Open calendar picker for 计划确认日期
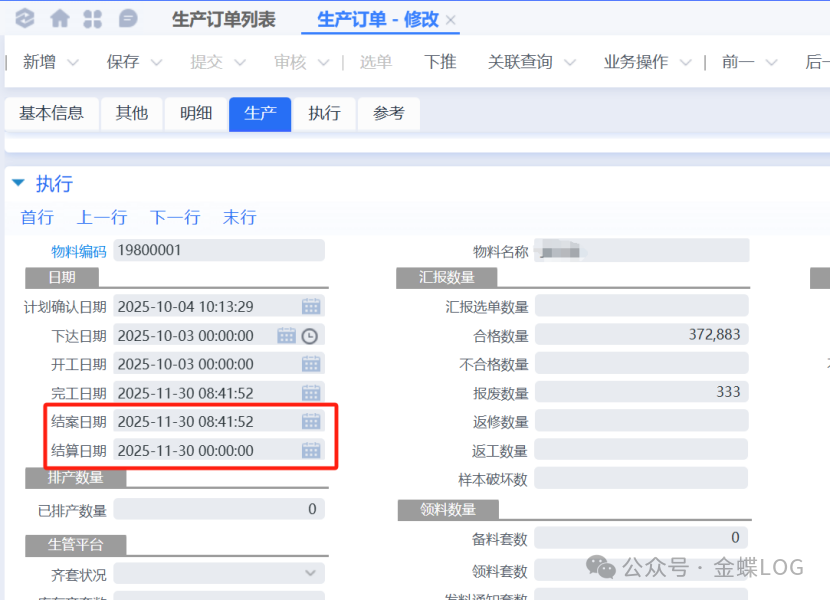 coord(311,307)
